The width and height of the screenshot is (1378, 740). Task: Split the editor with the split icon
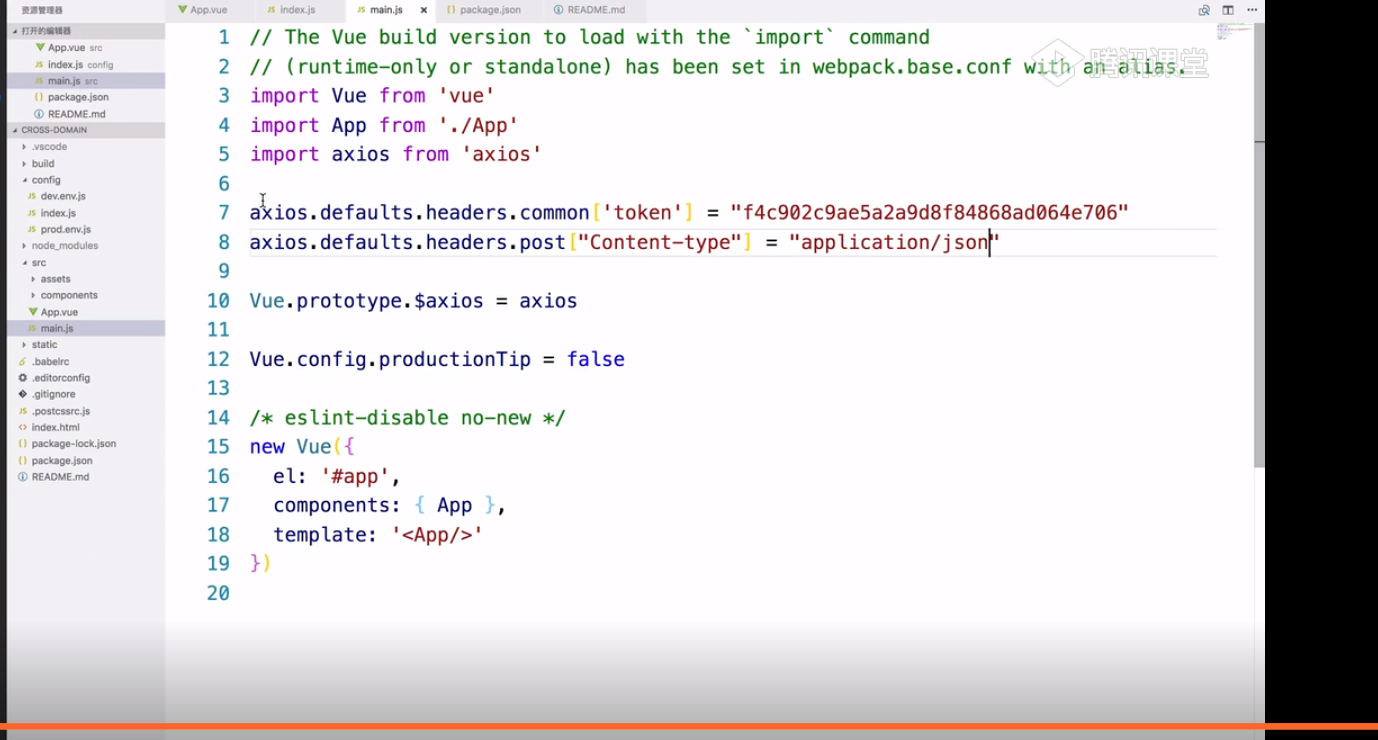click(x=1228, y=10)
